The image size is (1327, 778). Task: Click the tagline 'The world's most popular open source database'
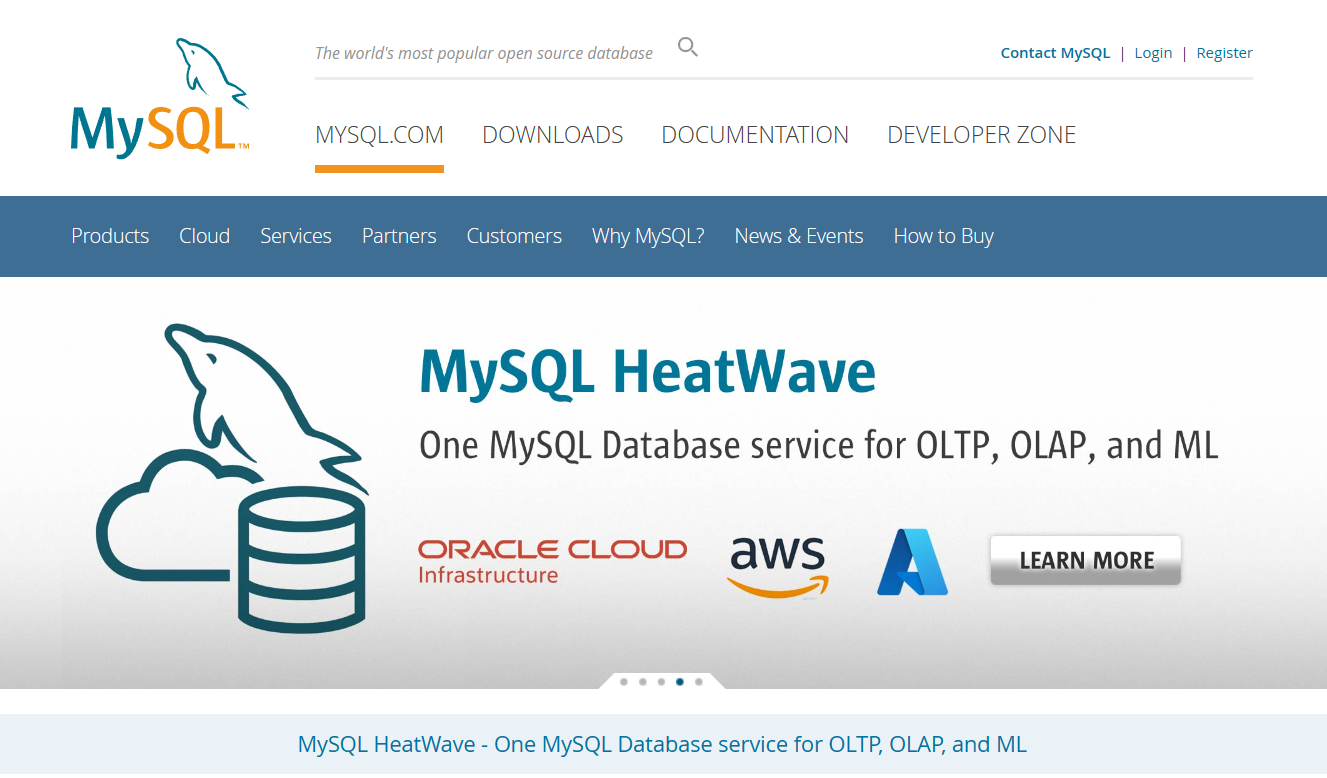pos(484,53)
